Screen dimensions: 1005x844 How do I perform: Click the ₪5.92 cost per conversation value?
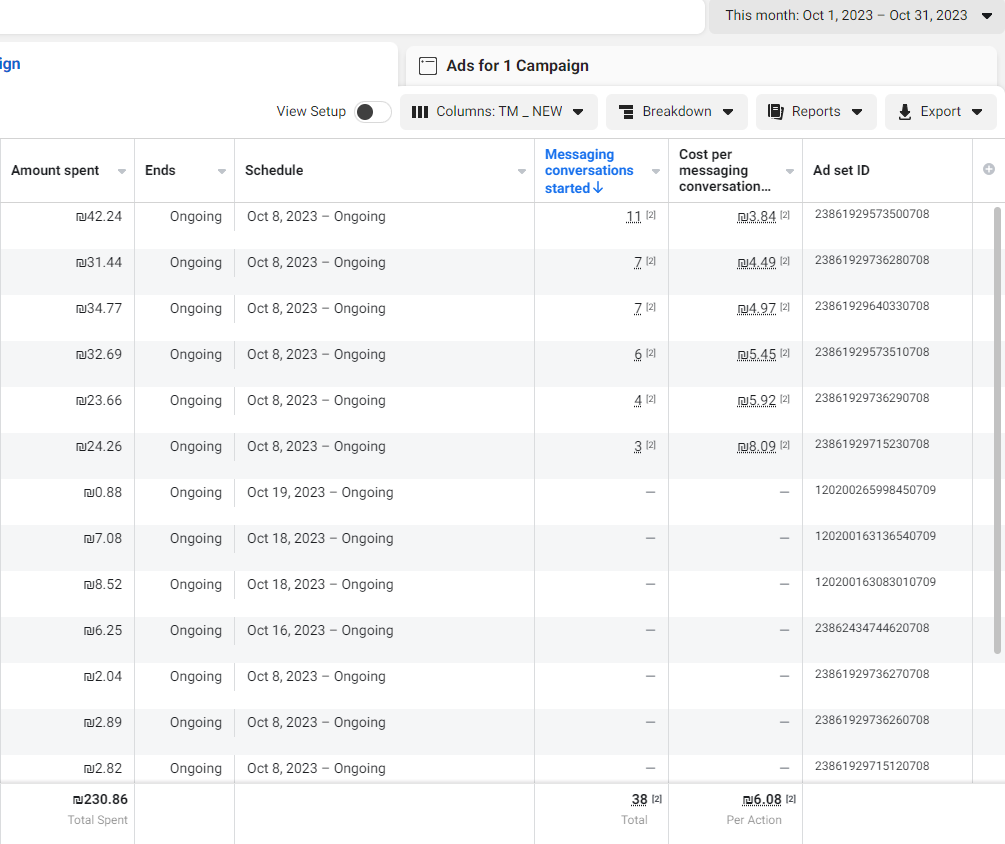coord(757,401)
